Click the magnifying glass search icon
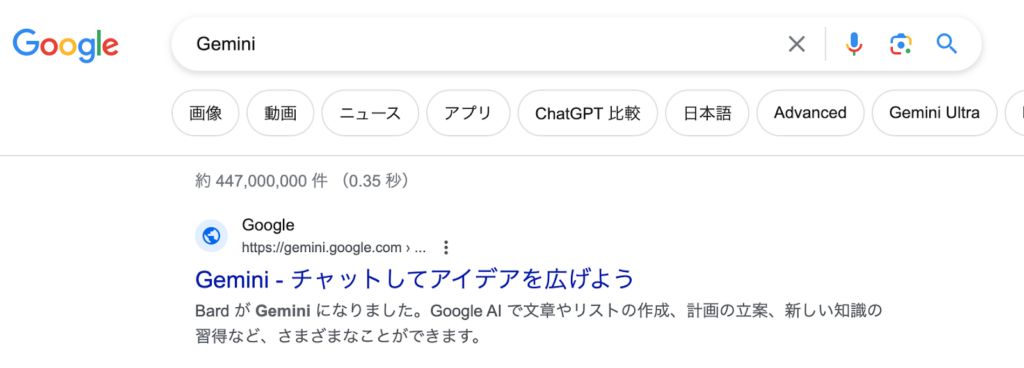The width and height of the screenshot is (1024, 368). coord(946,44)
